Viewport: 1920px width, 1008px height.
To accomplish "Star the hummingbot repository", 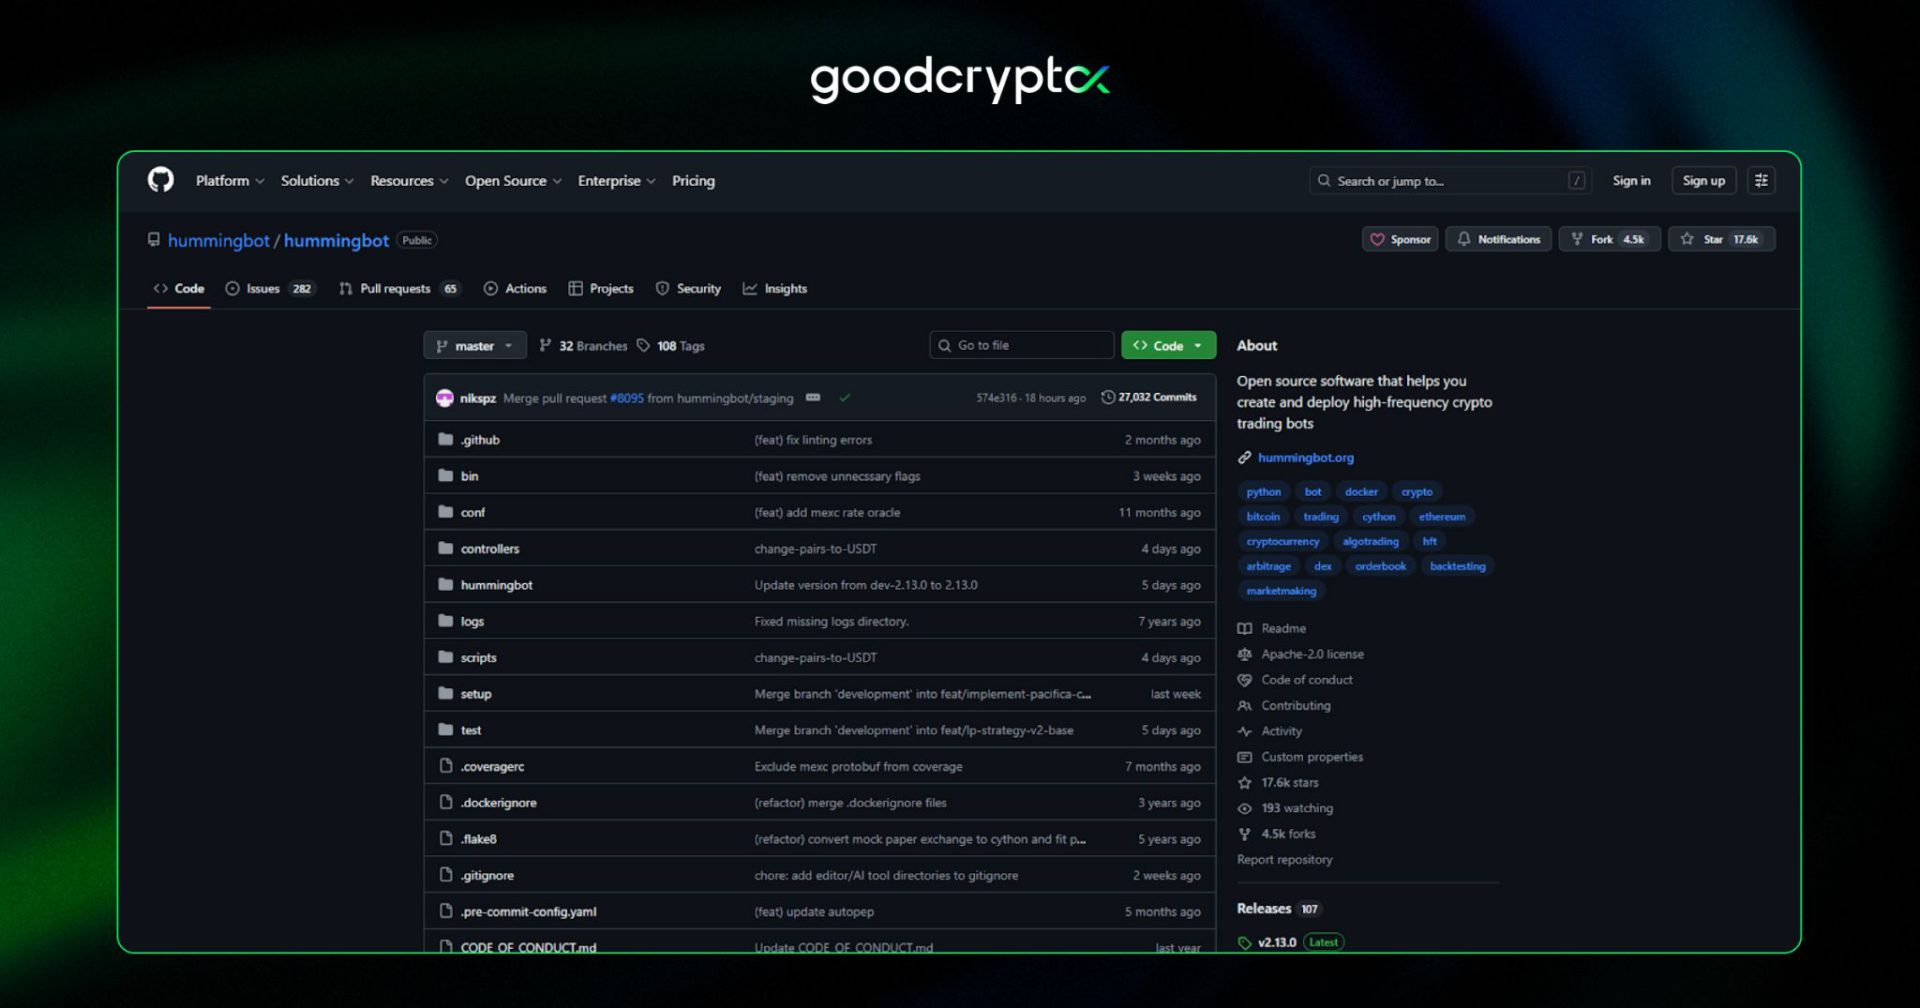I will click(x=1721, y=239).
